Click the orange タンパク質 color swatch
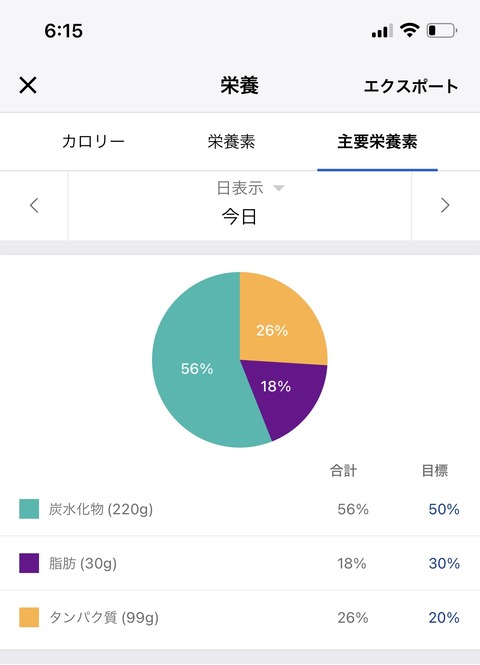The height and width of the screenshot is (665, 480). point(29,617)
